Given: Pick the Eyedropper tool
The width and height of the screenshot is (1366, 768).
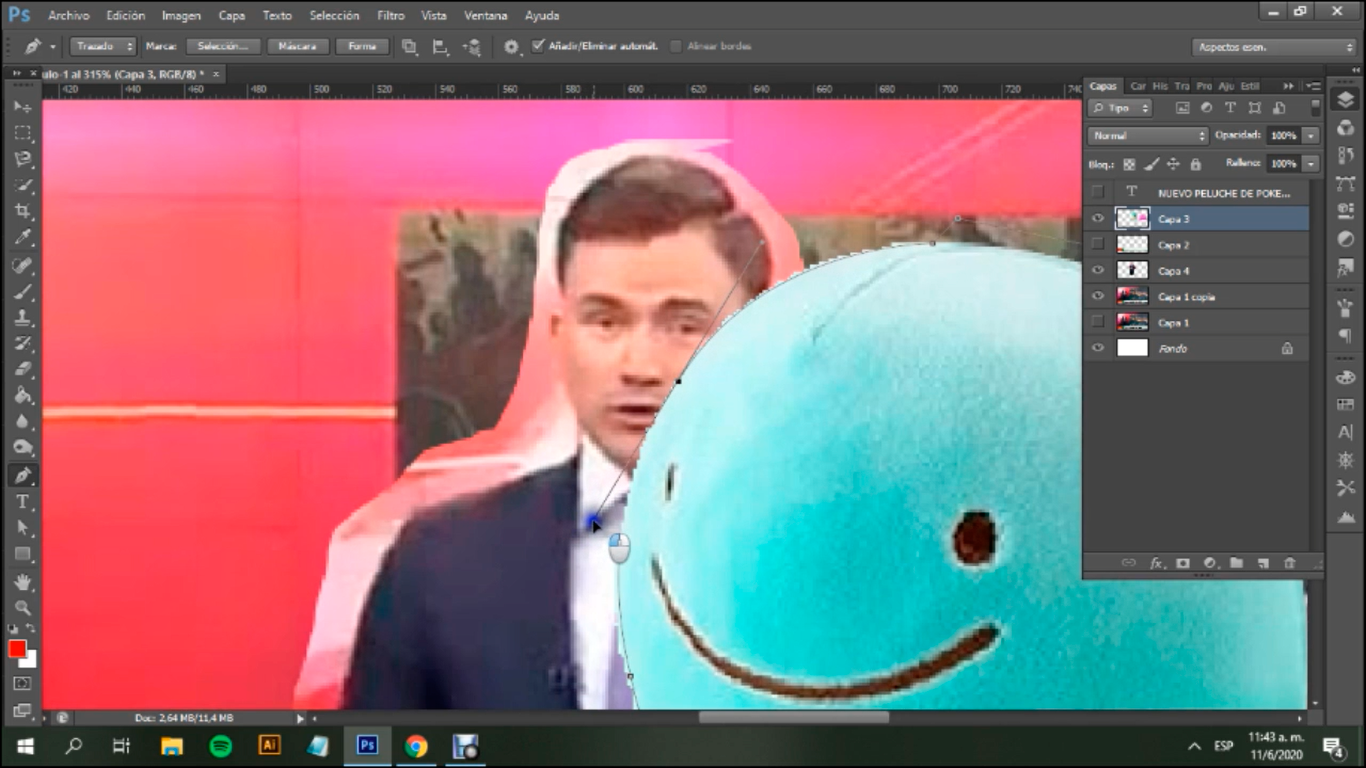Looking at the screenshot, I should (x=22, y=238).
